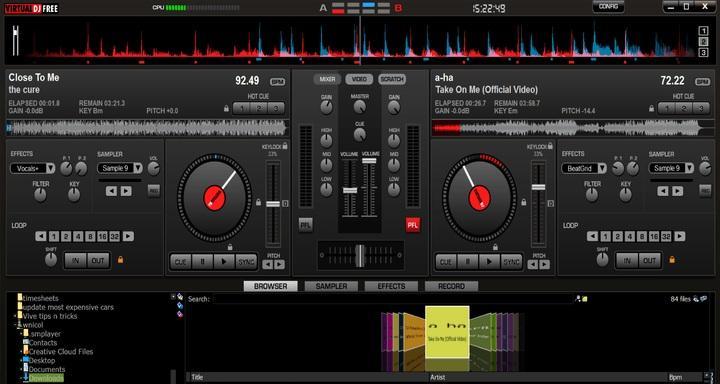Play the left deck track
720x384 pixels.
[224, 262]
